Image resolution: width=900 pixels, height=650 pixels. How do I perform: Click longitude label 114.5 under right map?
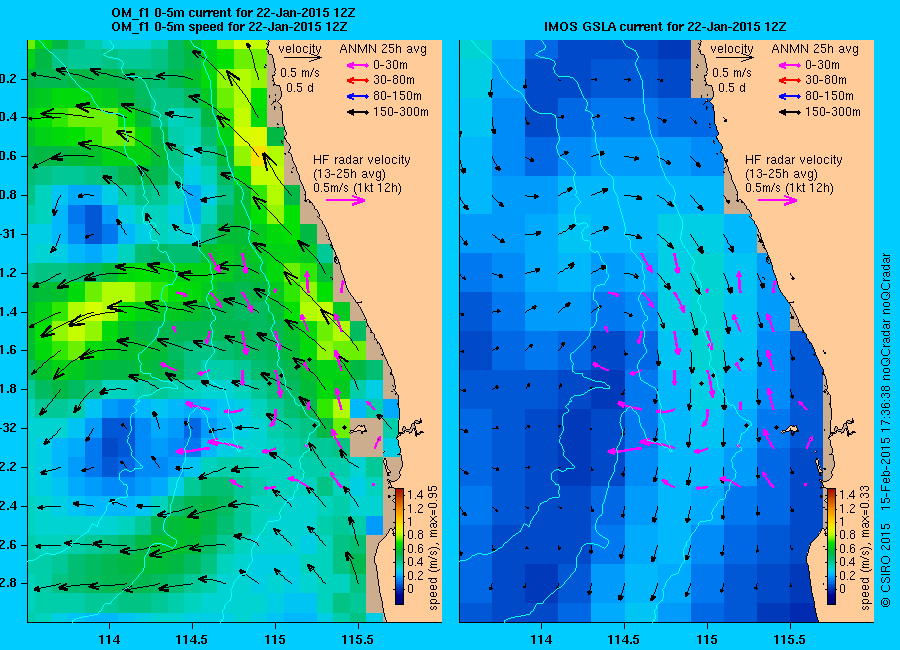click(623, 639)
